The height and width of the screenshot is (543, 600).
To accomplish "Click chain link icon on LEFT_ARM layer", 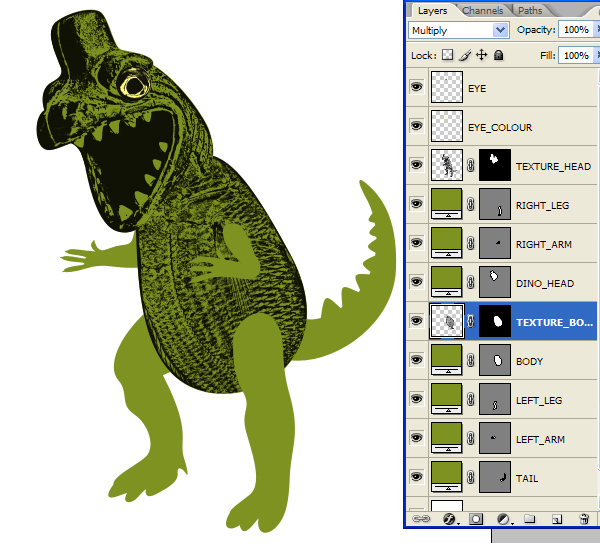I will [x=471, y=438].
